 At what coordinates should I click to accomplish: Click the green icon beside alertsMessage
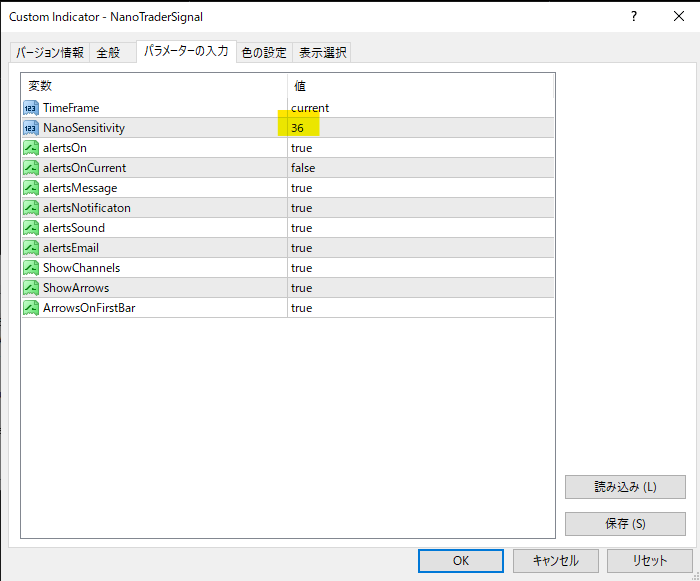click(x=31, y=188)
